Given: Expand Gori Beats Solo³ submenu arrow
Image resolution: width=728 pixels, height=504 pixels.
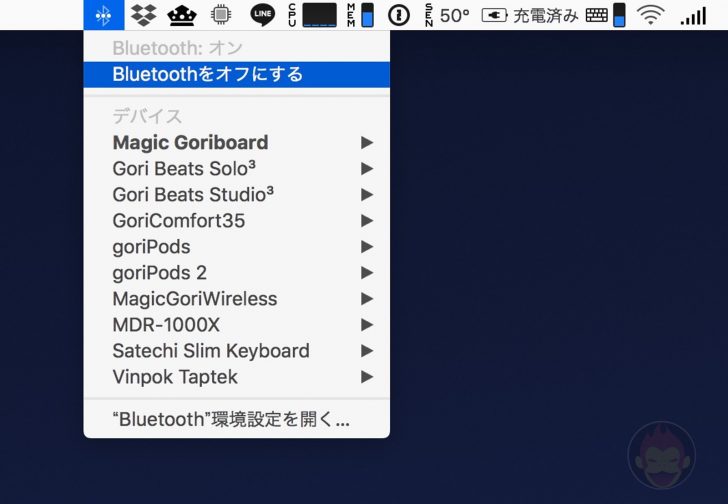Looking at the screenshot, I should pyautogui.click(x=367, y=168).
